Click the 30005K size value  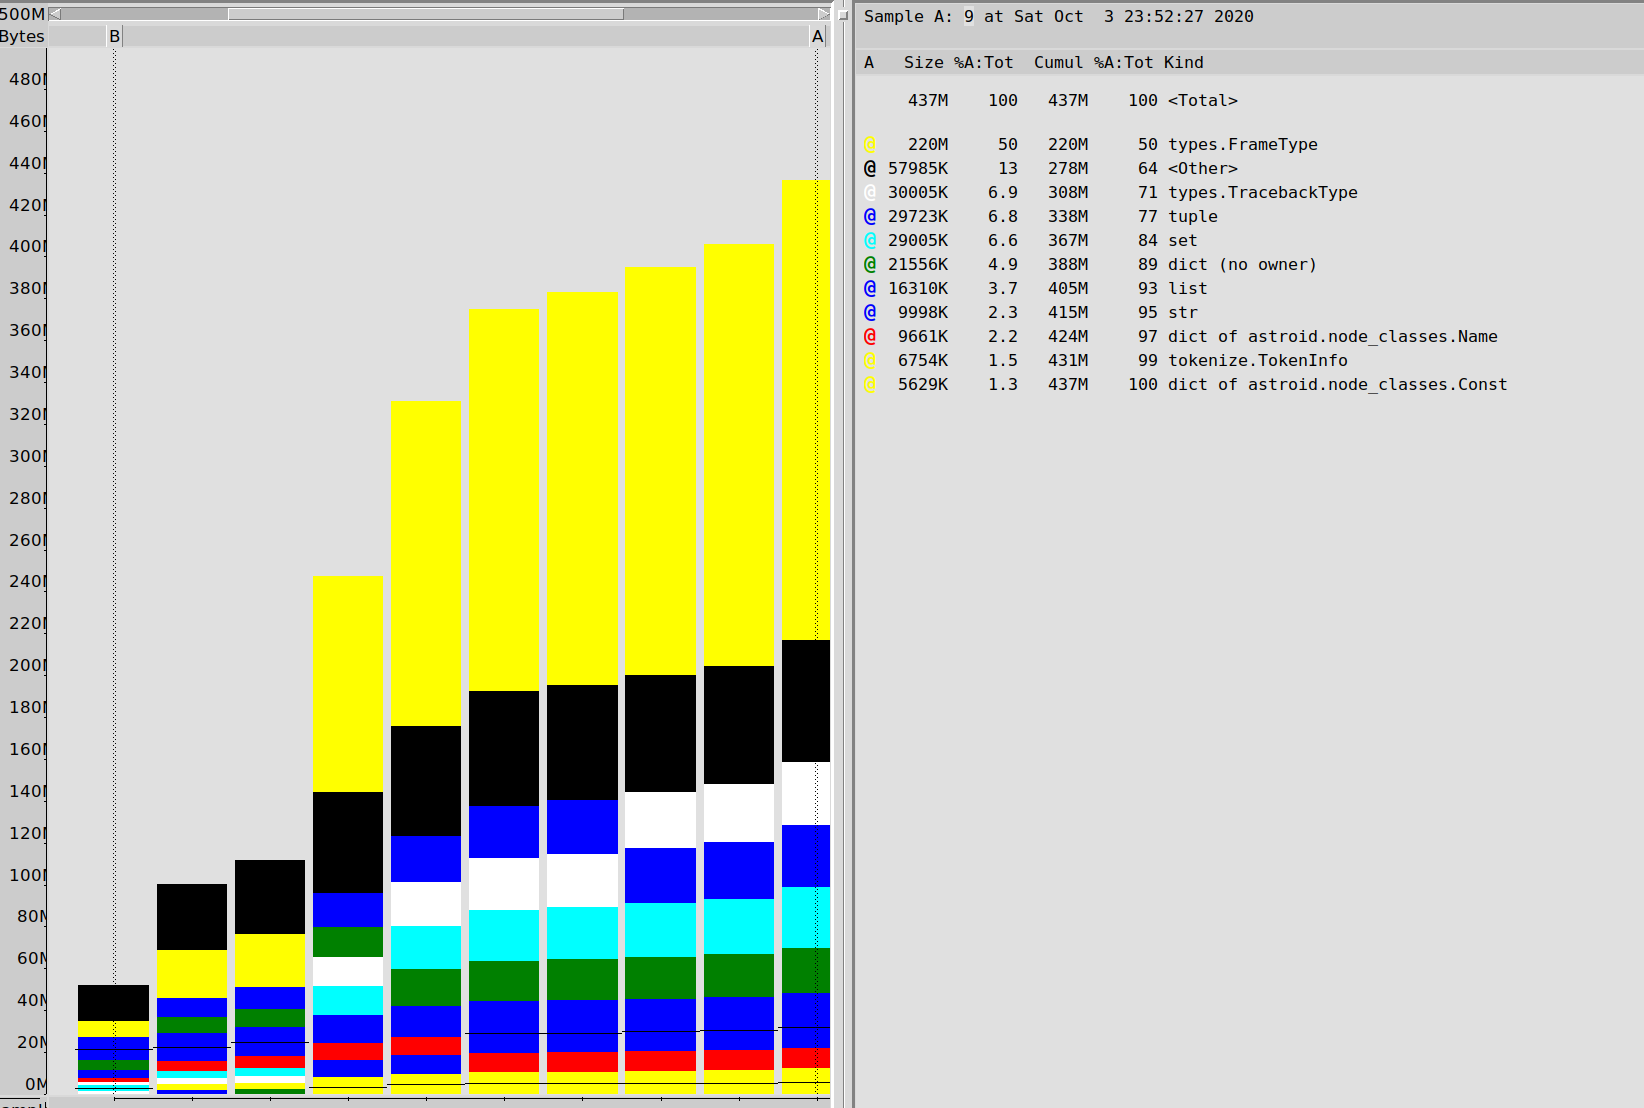(918, 193)
